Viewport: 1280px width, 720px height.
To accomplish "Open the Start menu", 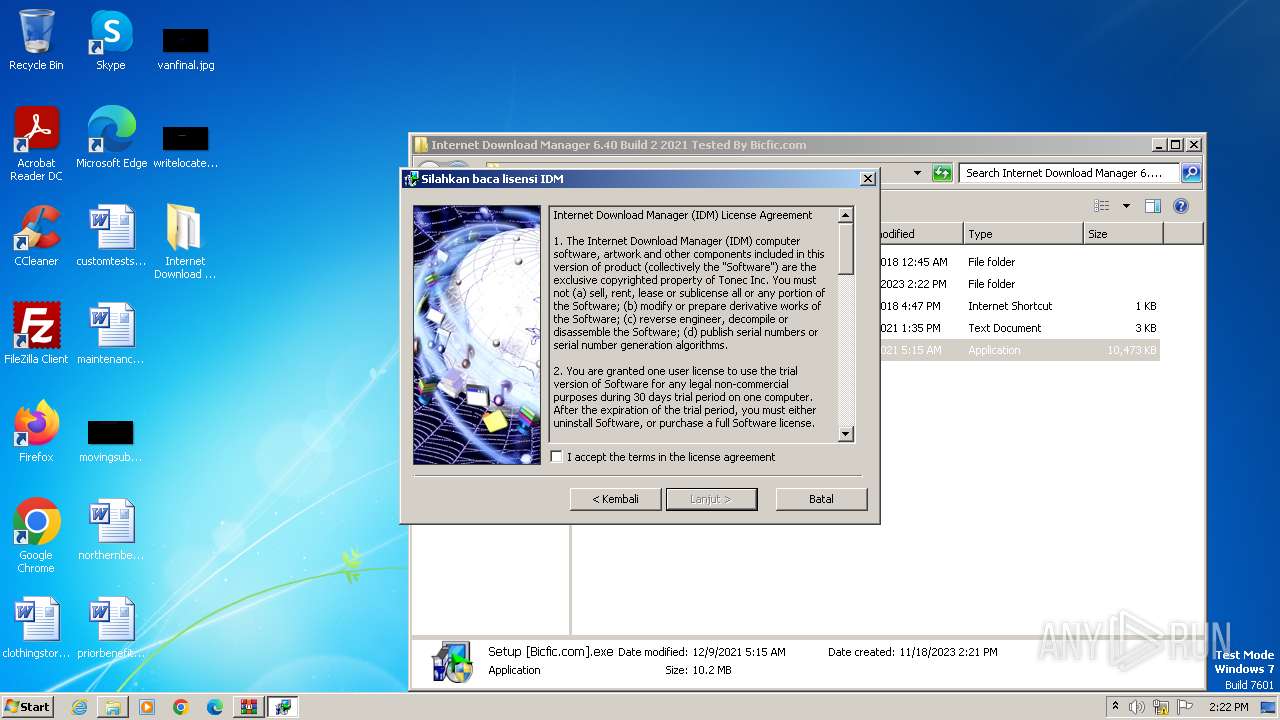I will (x=28, y=706).
